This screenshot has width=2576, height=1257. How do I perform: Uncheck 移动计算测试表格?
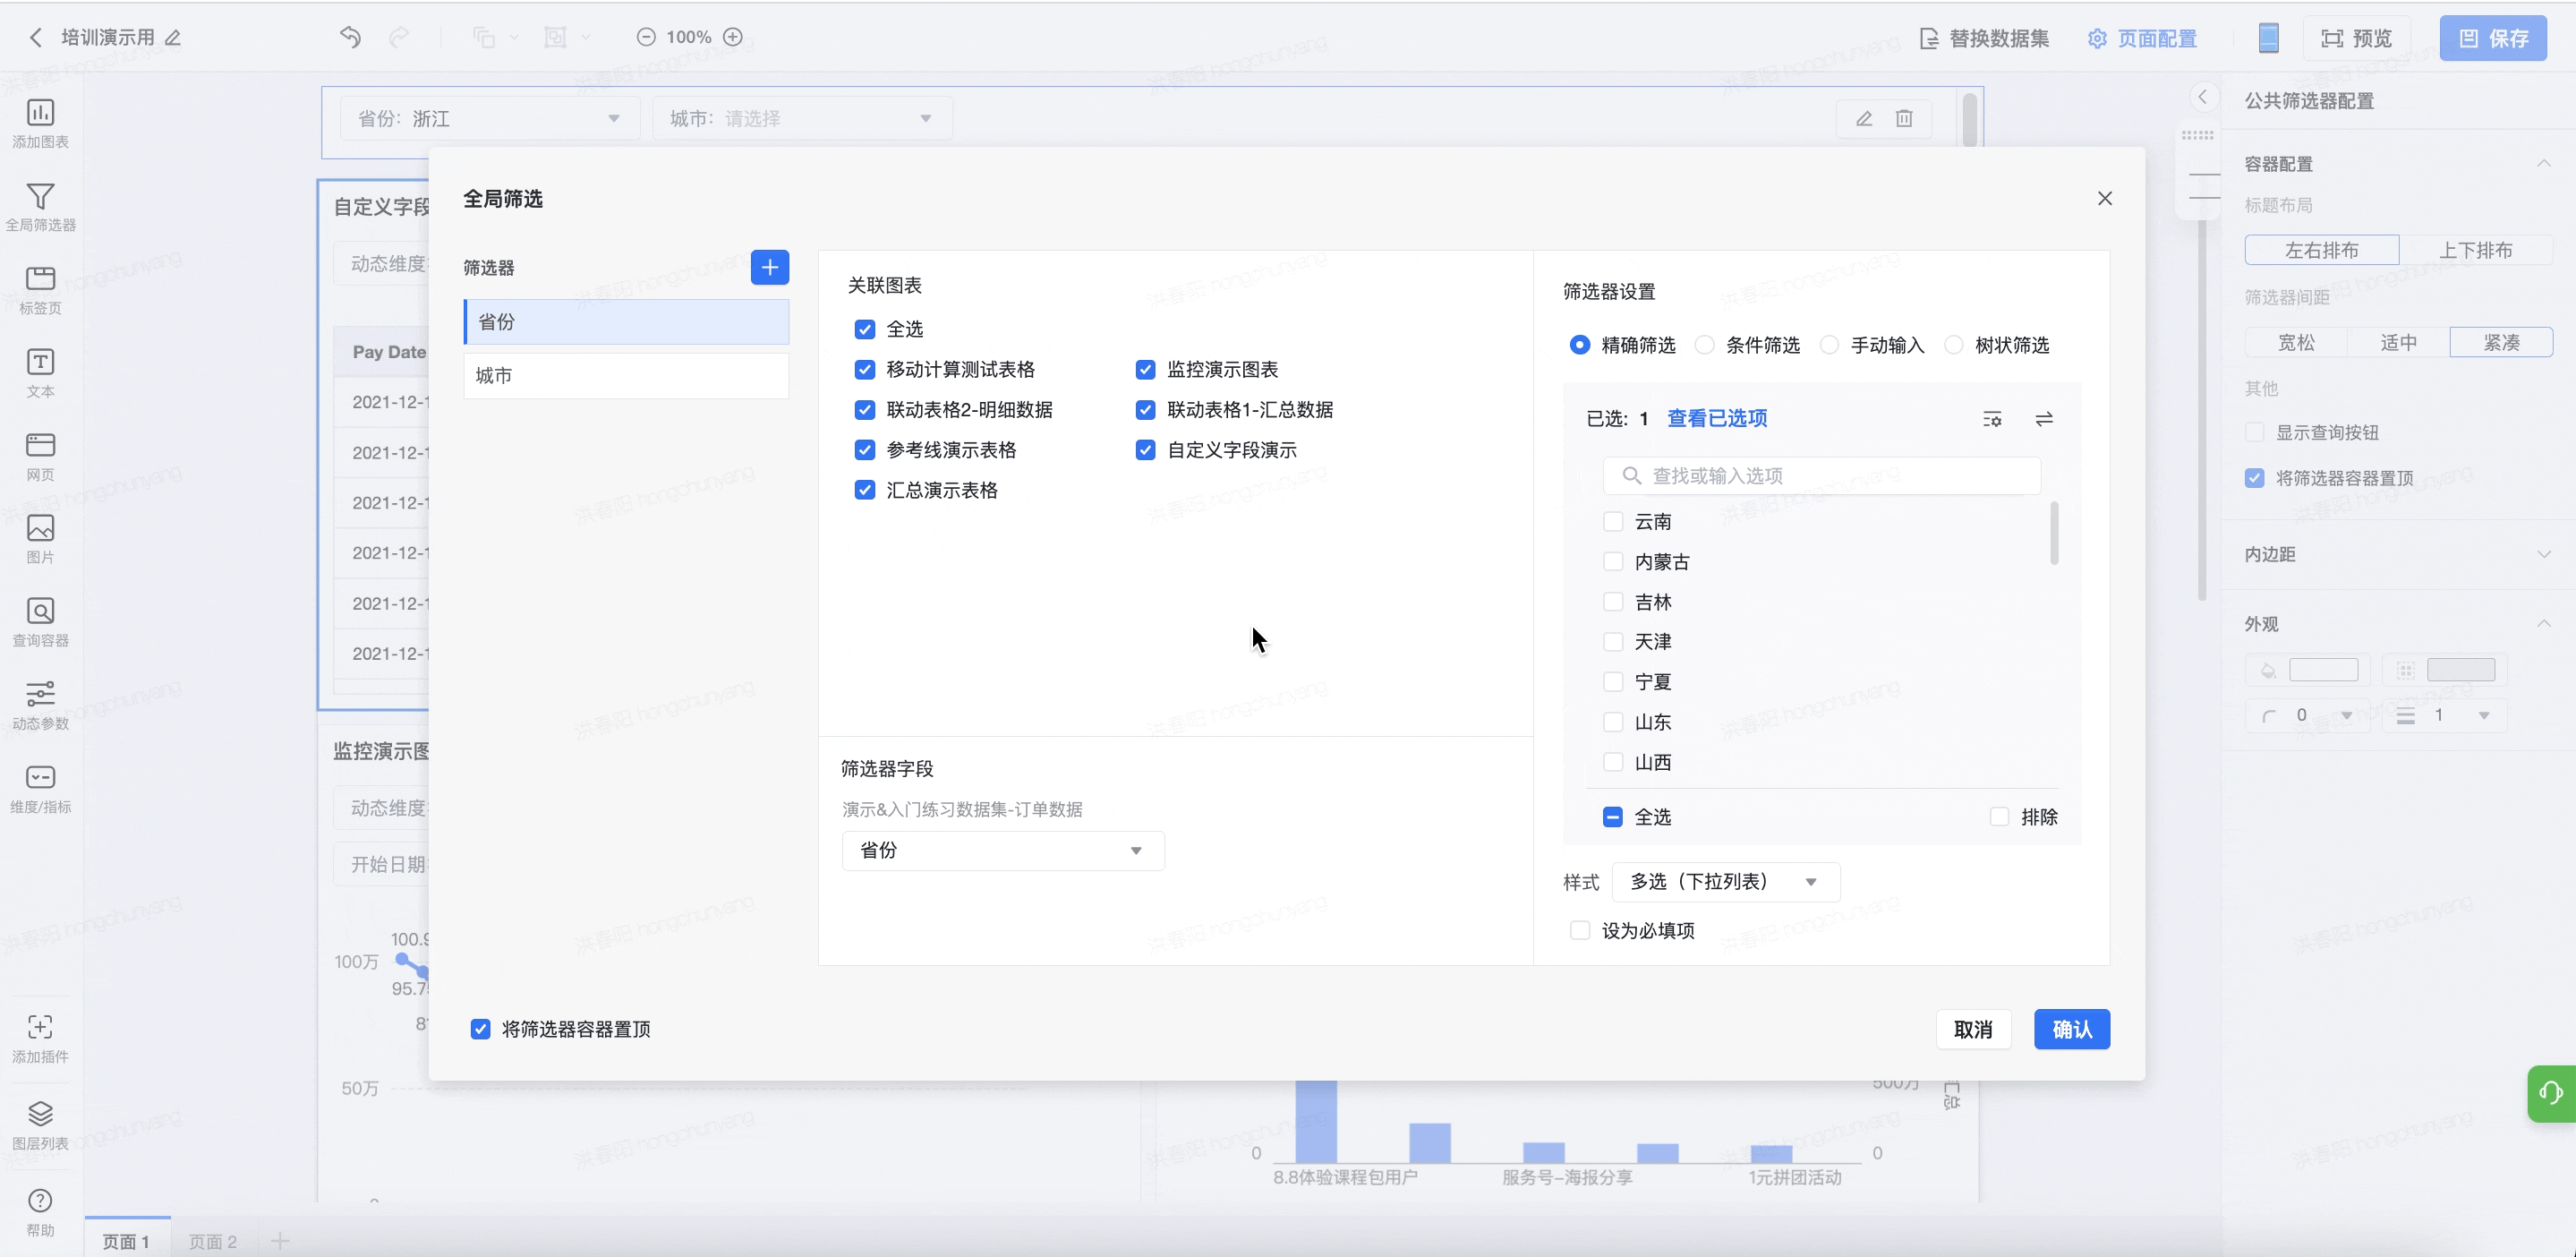865,369
